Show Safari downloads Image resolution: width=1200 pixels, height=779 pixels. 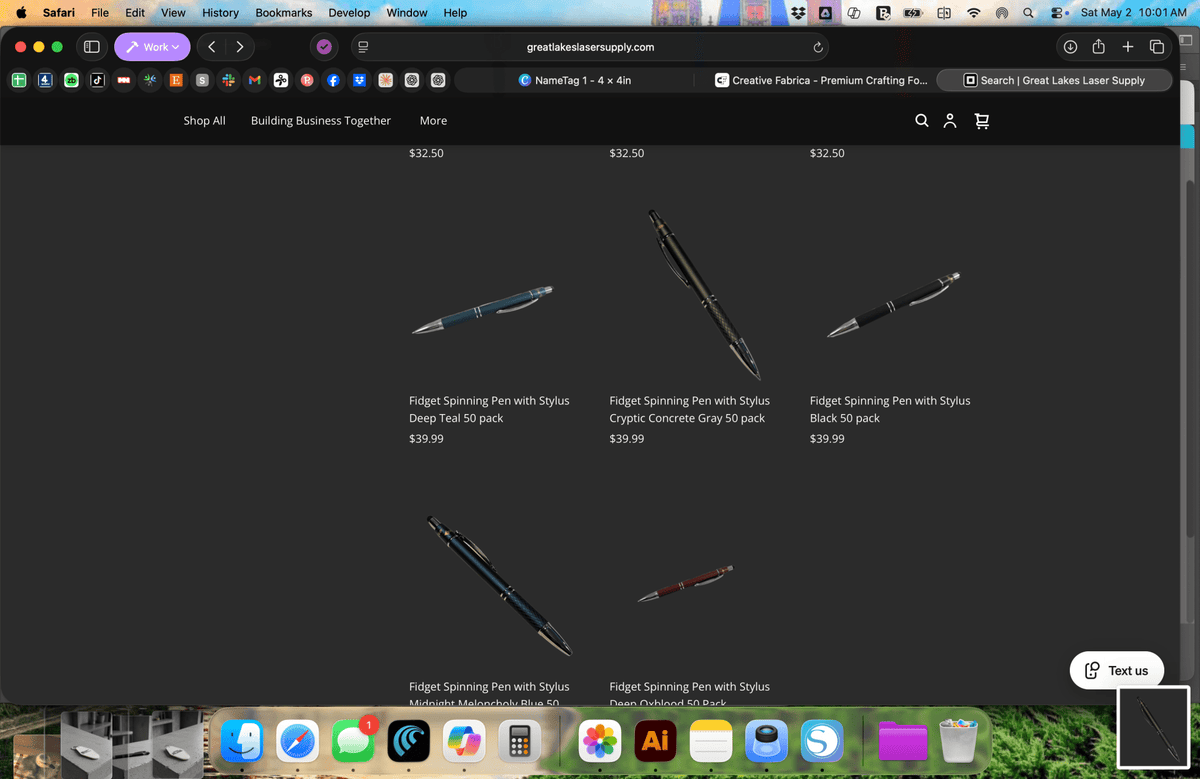pos(1070,47)
